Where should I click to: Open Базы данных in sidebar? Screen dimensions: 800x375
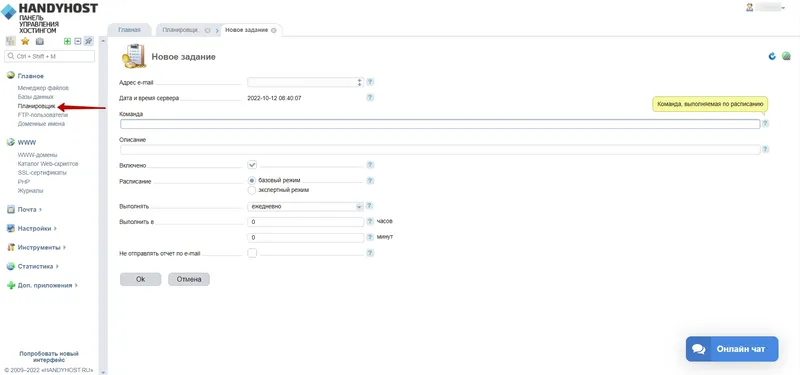click(x=36, y=97)
